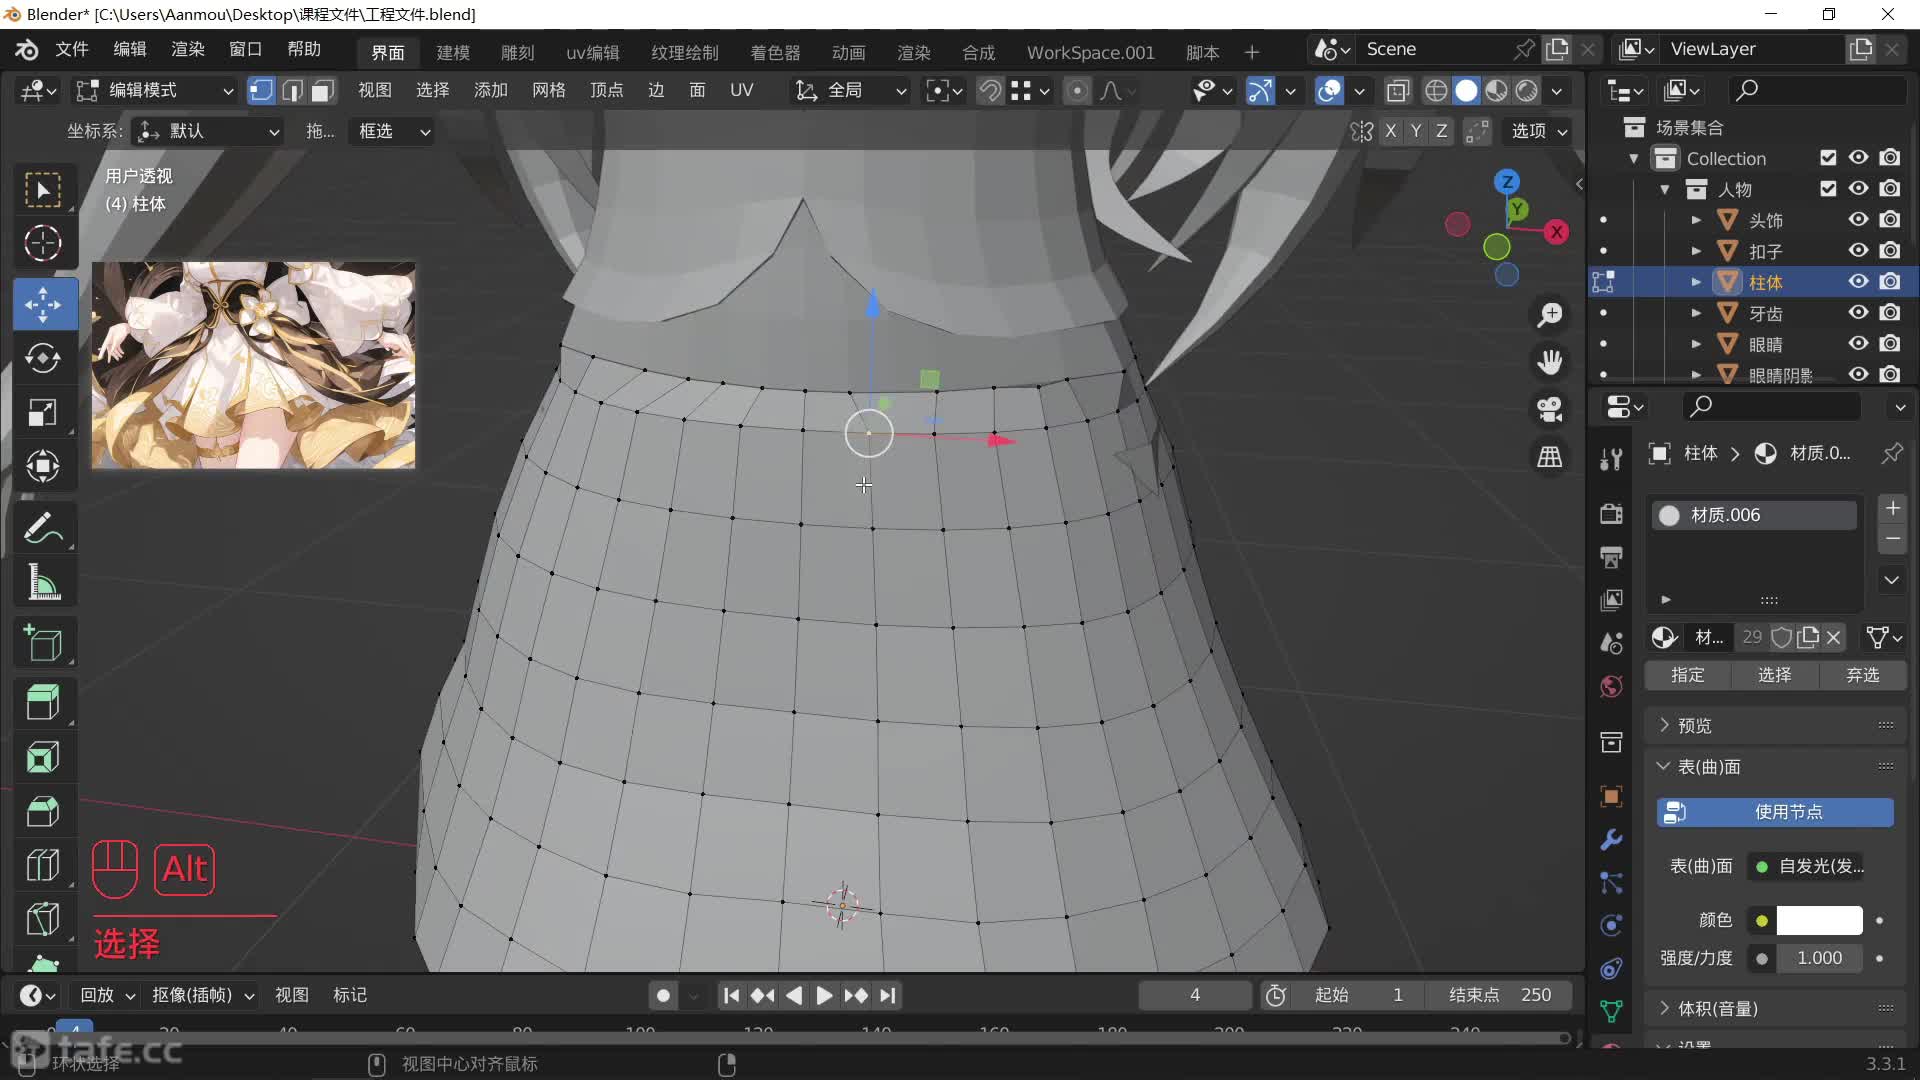Screen dimensions: 1920x1080
Task: Toggle visibility of 头饰 object
Action: point(1858,220)
